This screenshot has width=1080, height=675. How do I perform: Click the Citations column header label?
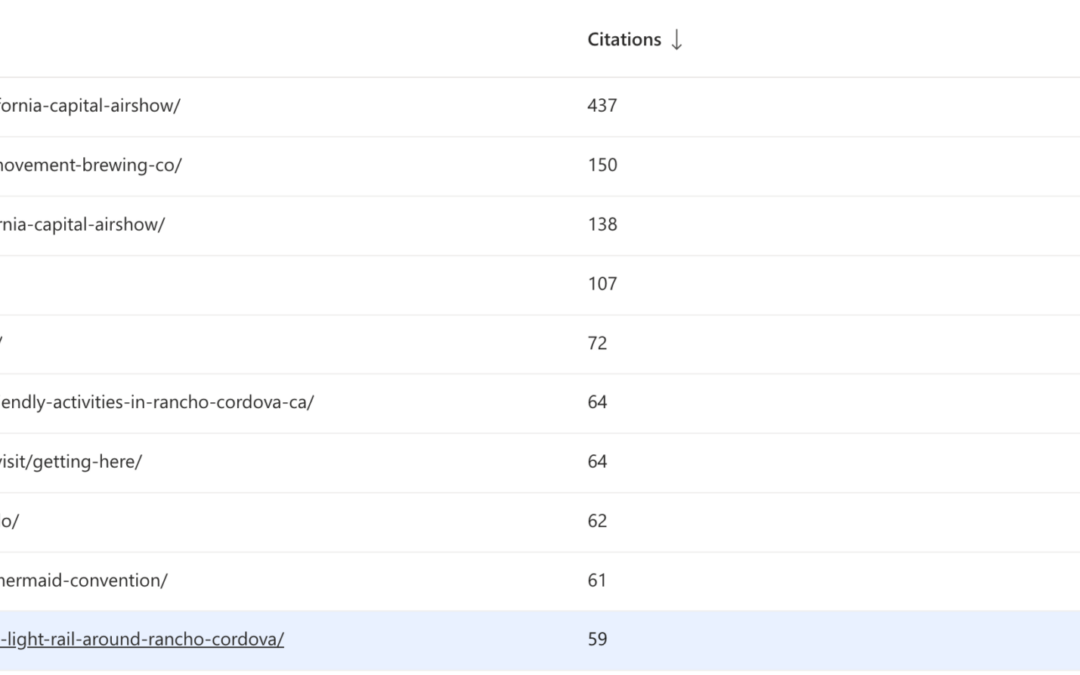tap(624, 40)
